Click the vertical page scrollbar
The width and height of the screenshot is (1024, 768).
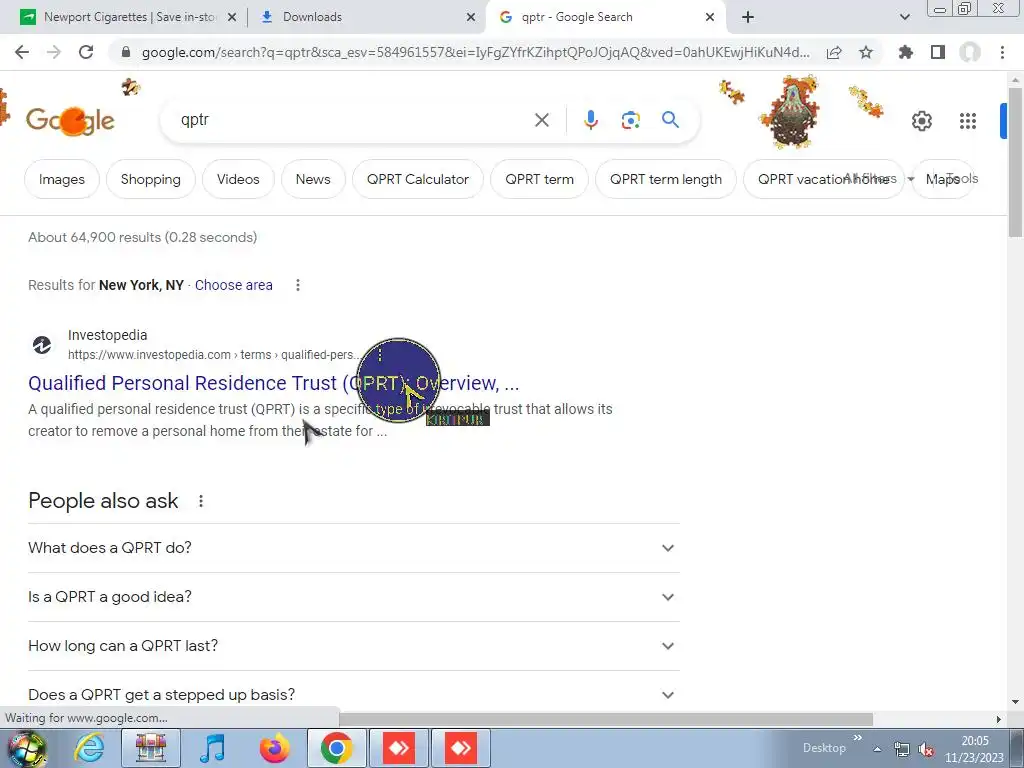1015,162
